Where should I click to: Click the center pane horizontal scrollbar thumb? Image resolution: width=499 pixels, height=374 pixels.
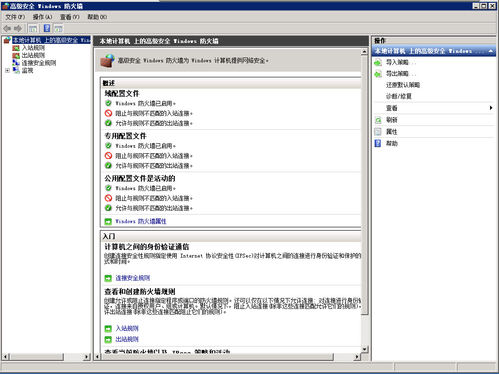(217, 357)
